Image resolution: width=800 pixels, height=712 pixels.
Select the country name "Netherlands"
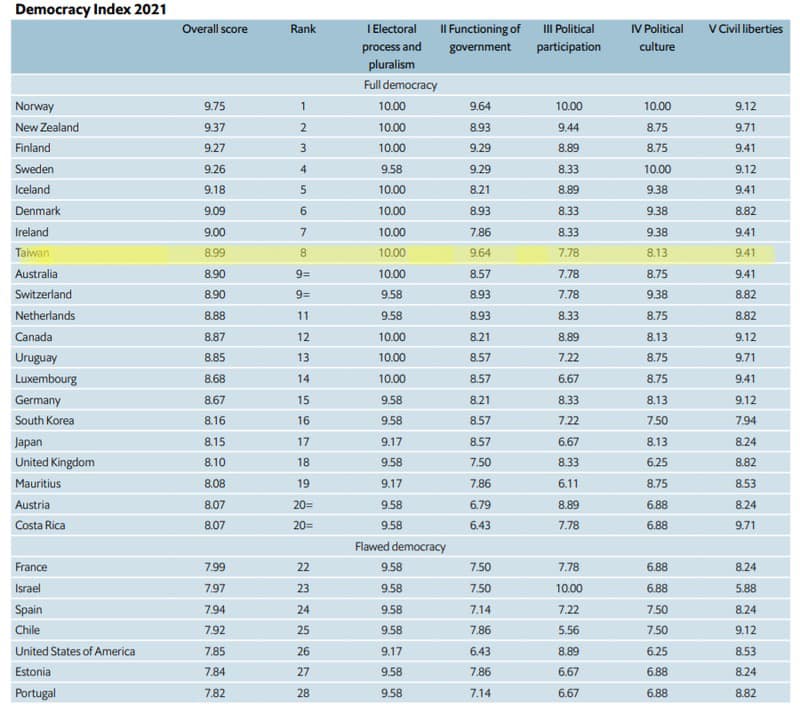(45, 316)
